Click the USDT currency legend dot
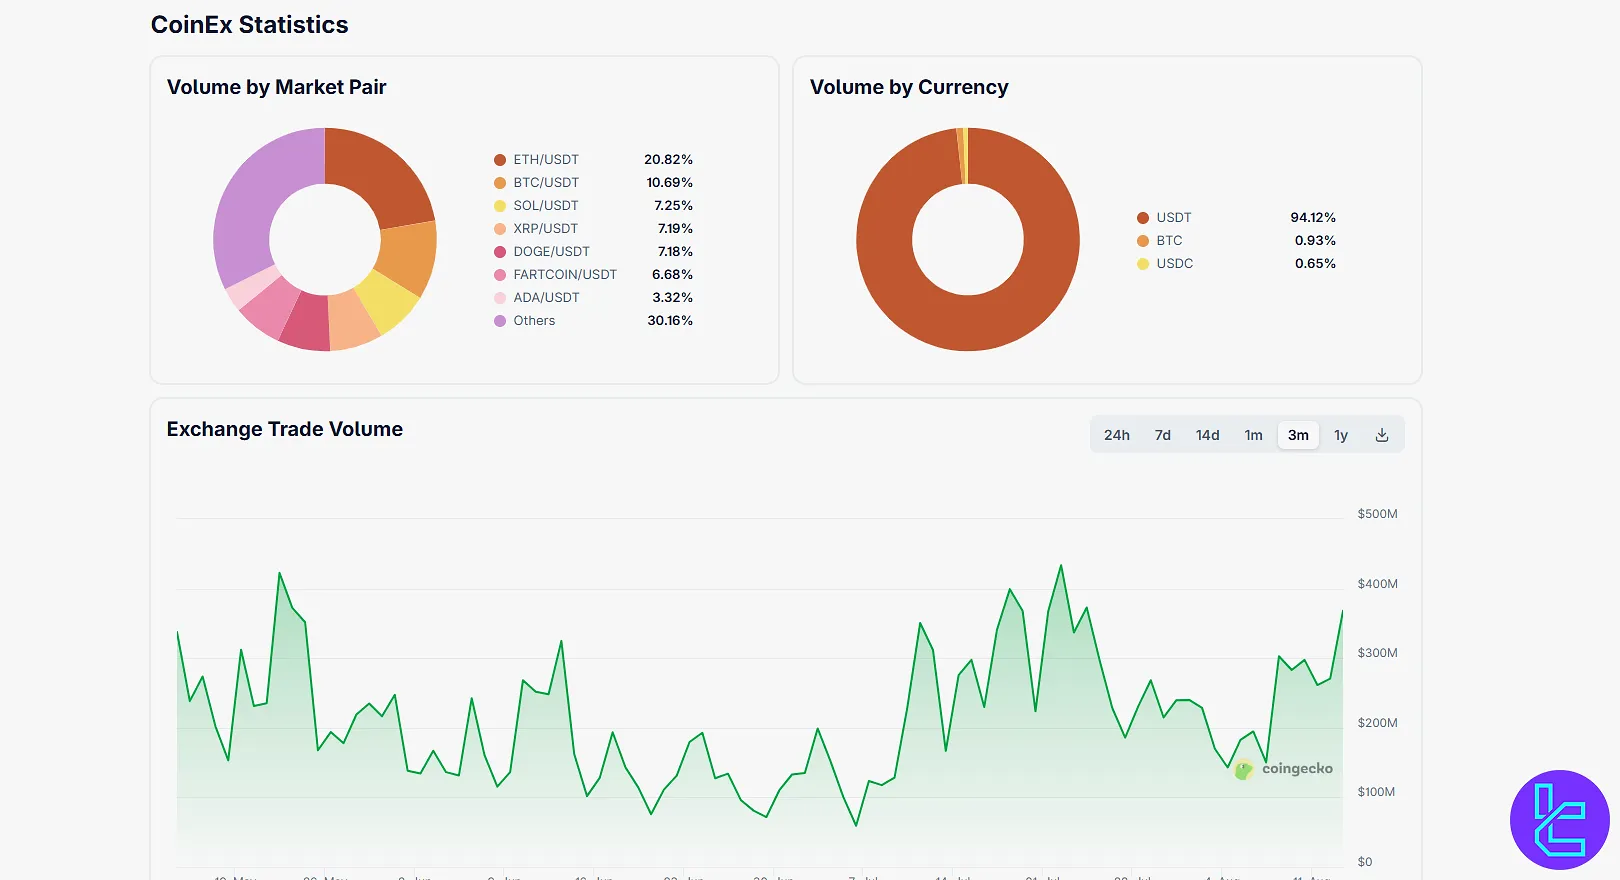Screen dimensions: 1620x880 [1143, 218]
